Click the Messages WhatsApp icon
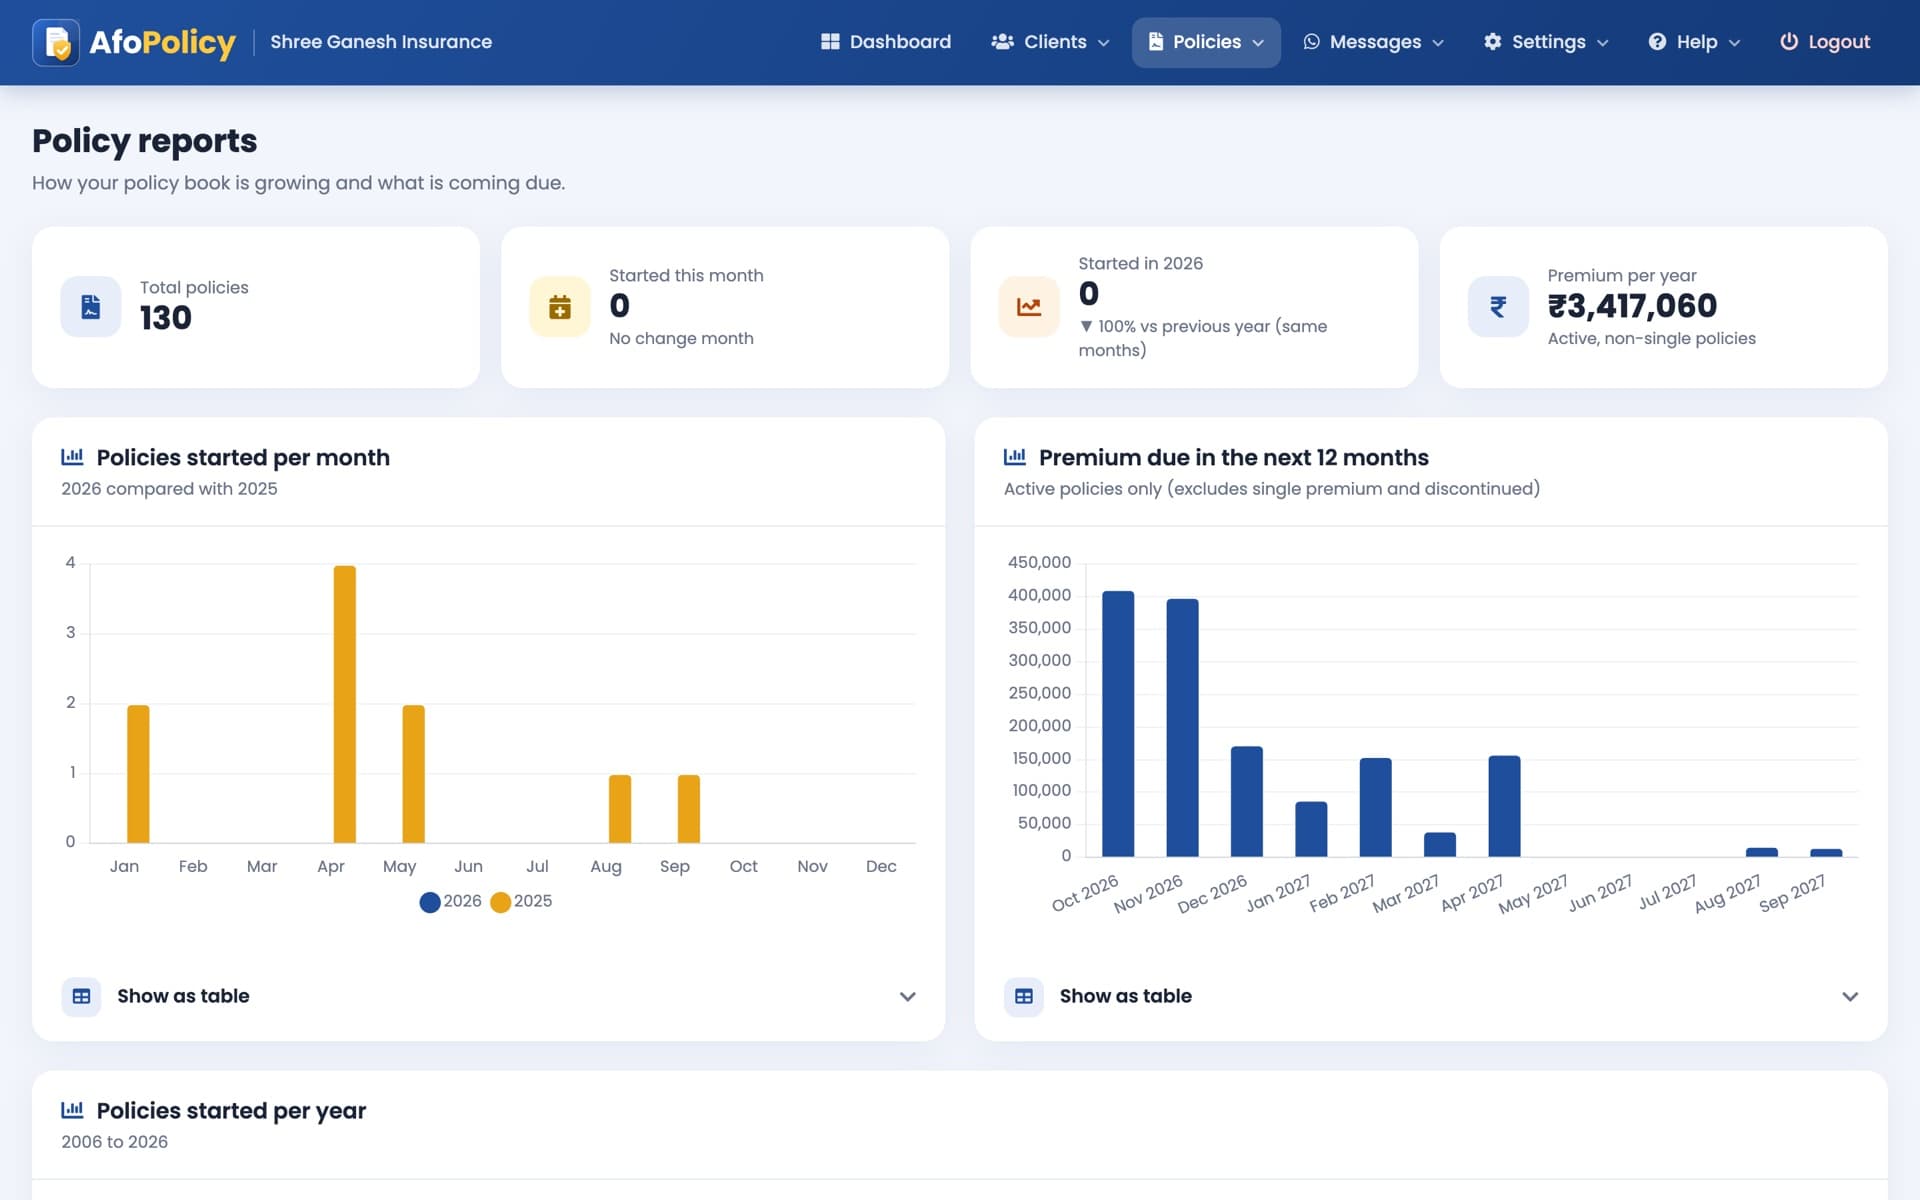The image size is (1920, 1200). coord(1312,42)
